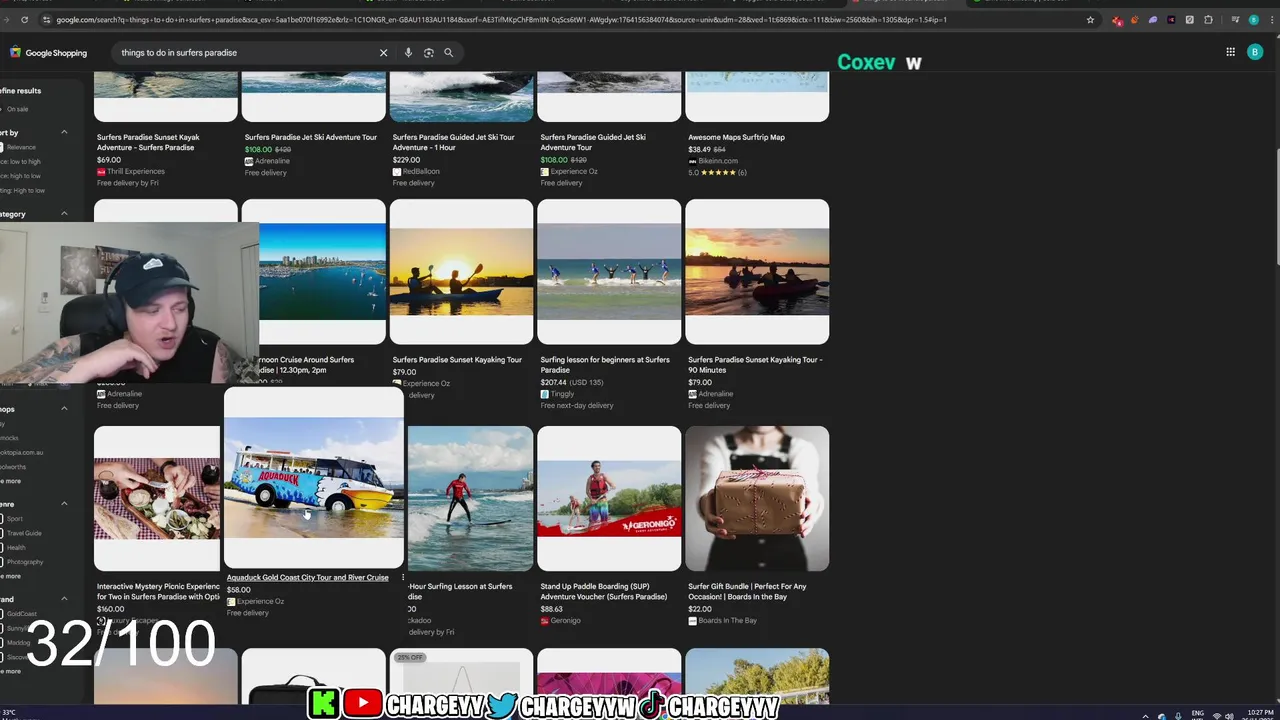Submit search with magnifying glass icon
Viewport: 1280px width, 720px height.
click(x=448, y=53)
